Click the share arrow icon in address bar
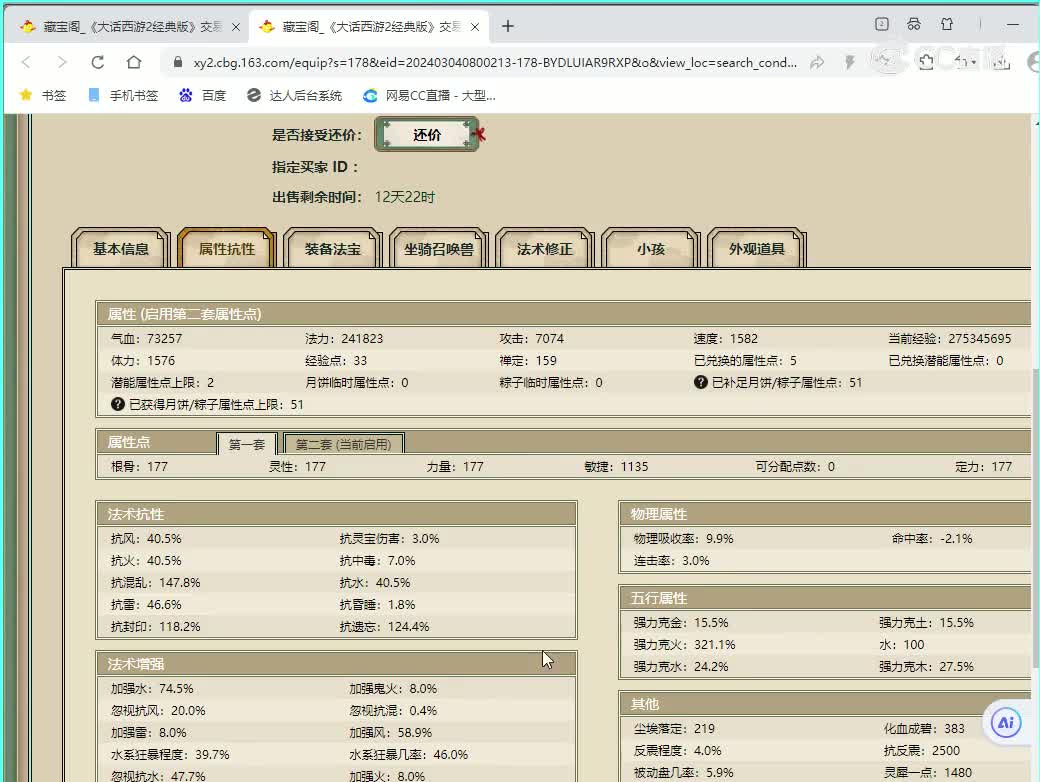 click(x=817, y=62)
